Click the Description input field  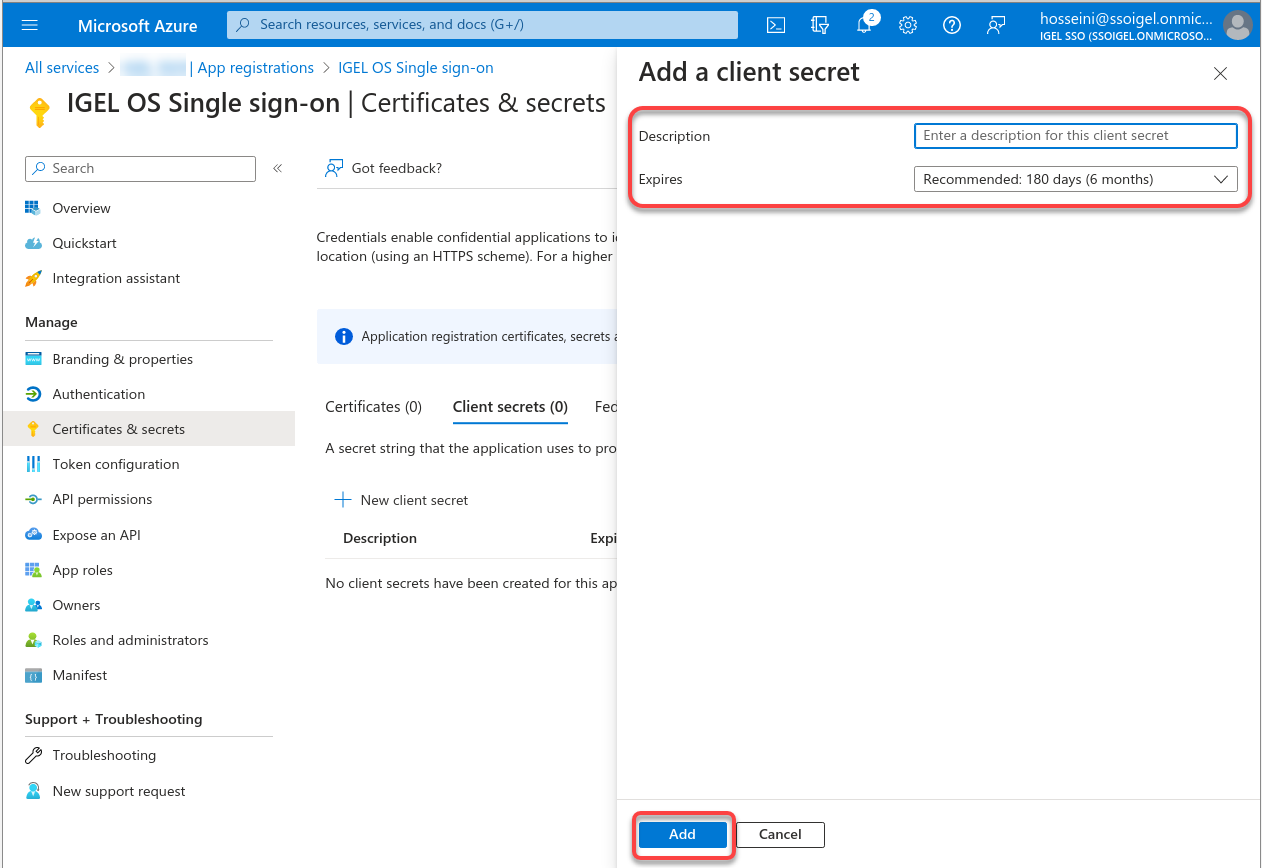pyautogui.click(x=1075, y=135)
